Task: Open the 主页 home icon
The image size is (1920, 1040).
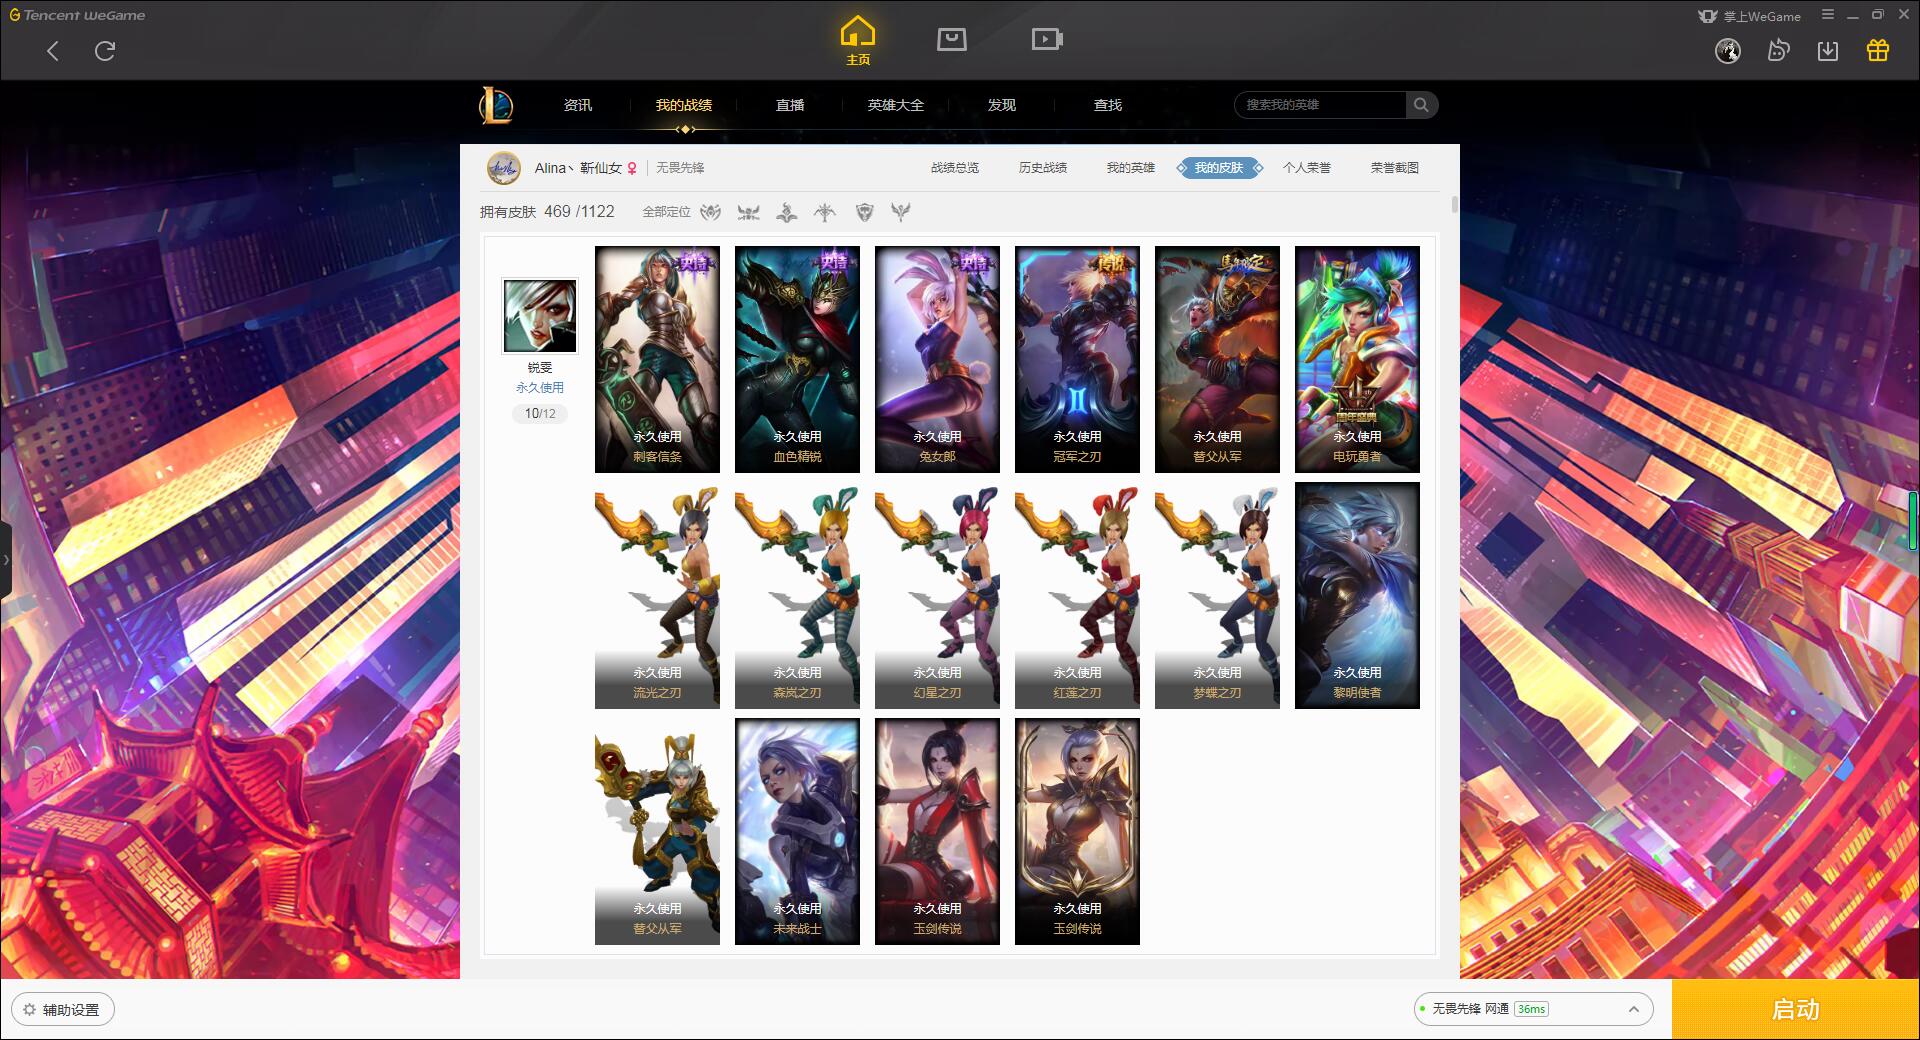Action: 858,41
